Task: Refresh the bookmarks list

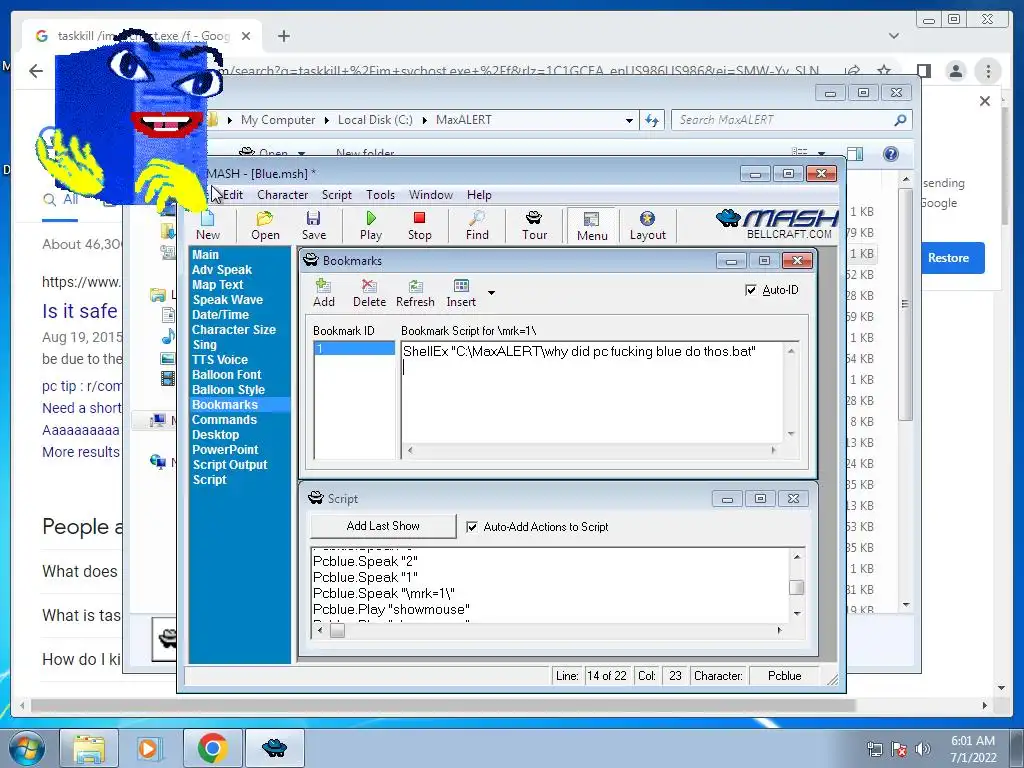Action: point(415,293)
